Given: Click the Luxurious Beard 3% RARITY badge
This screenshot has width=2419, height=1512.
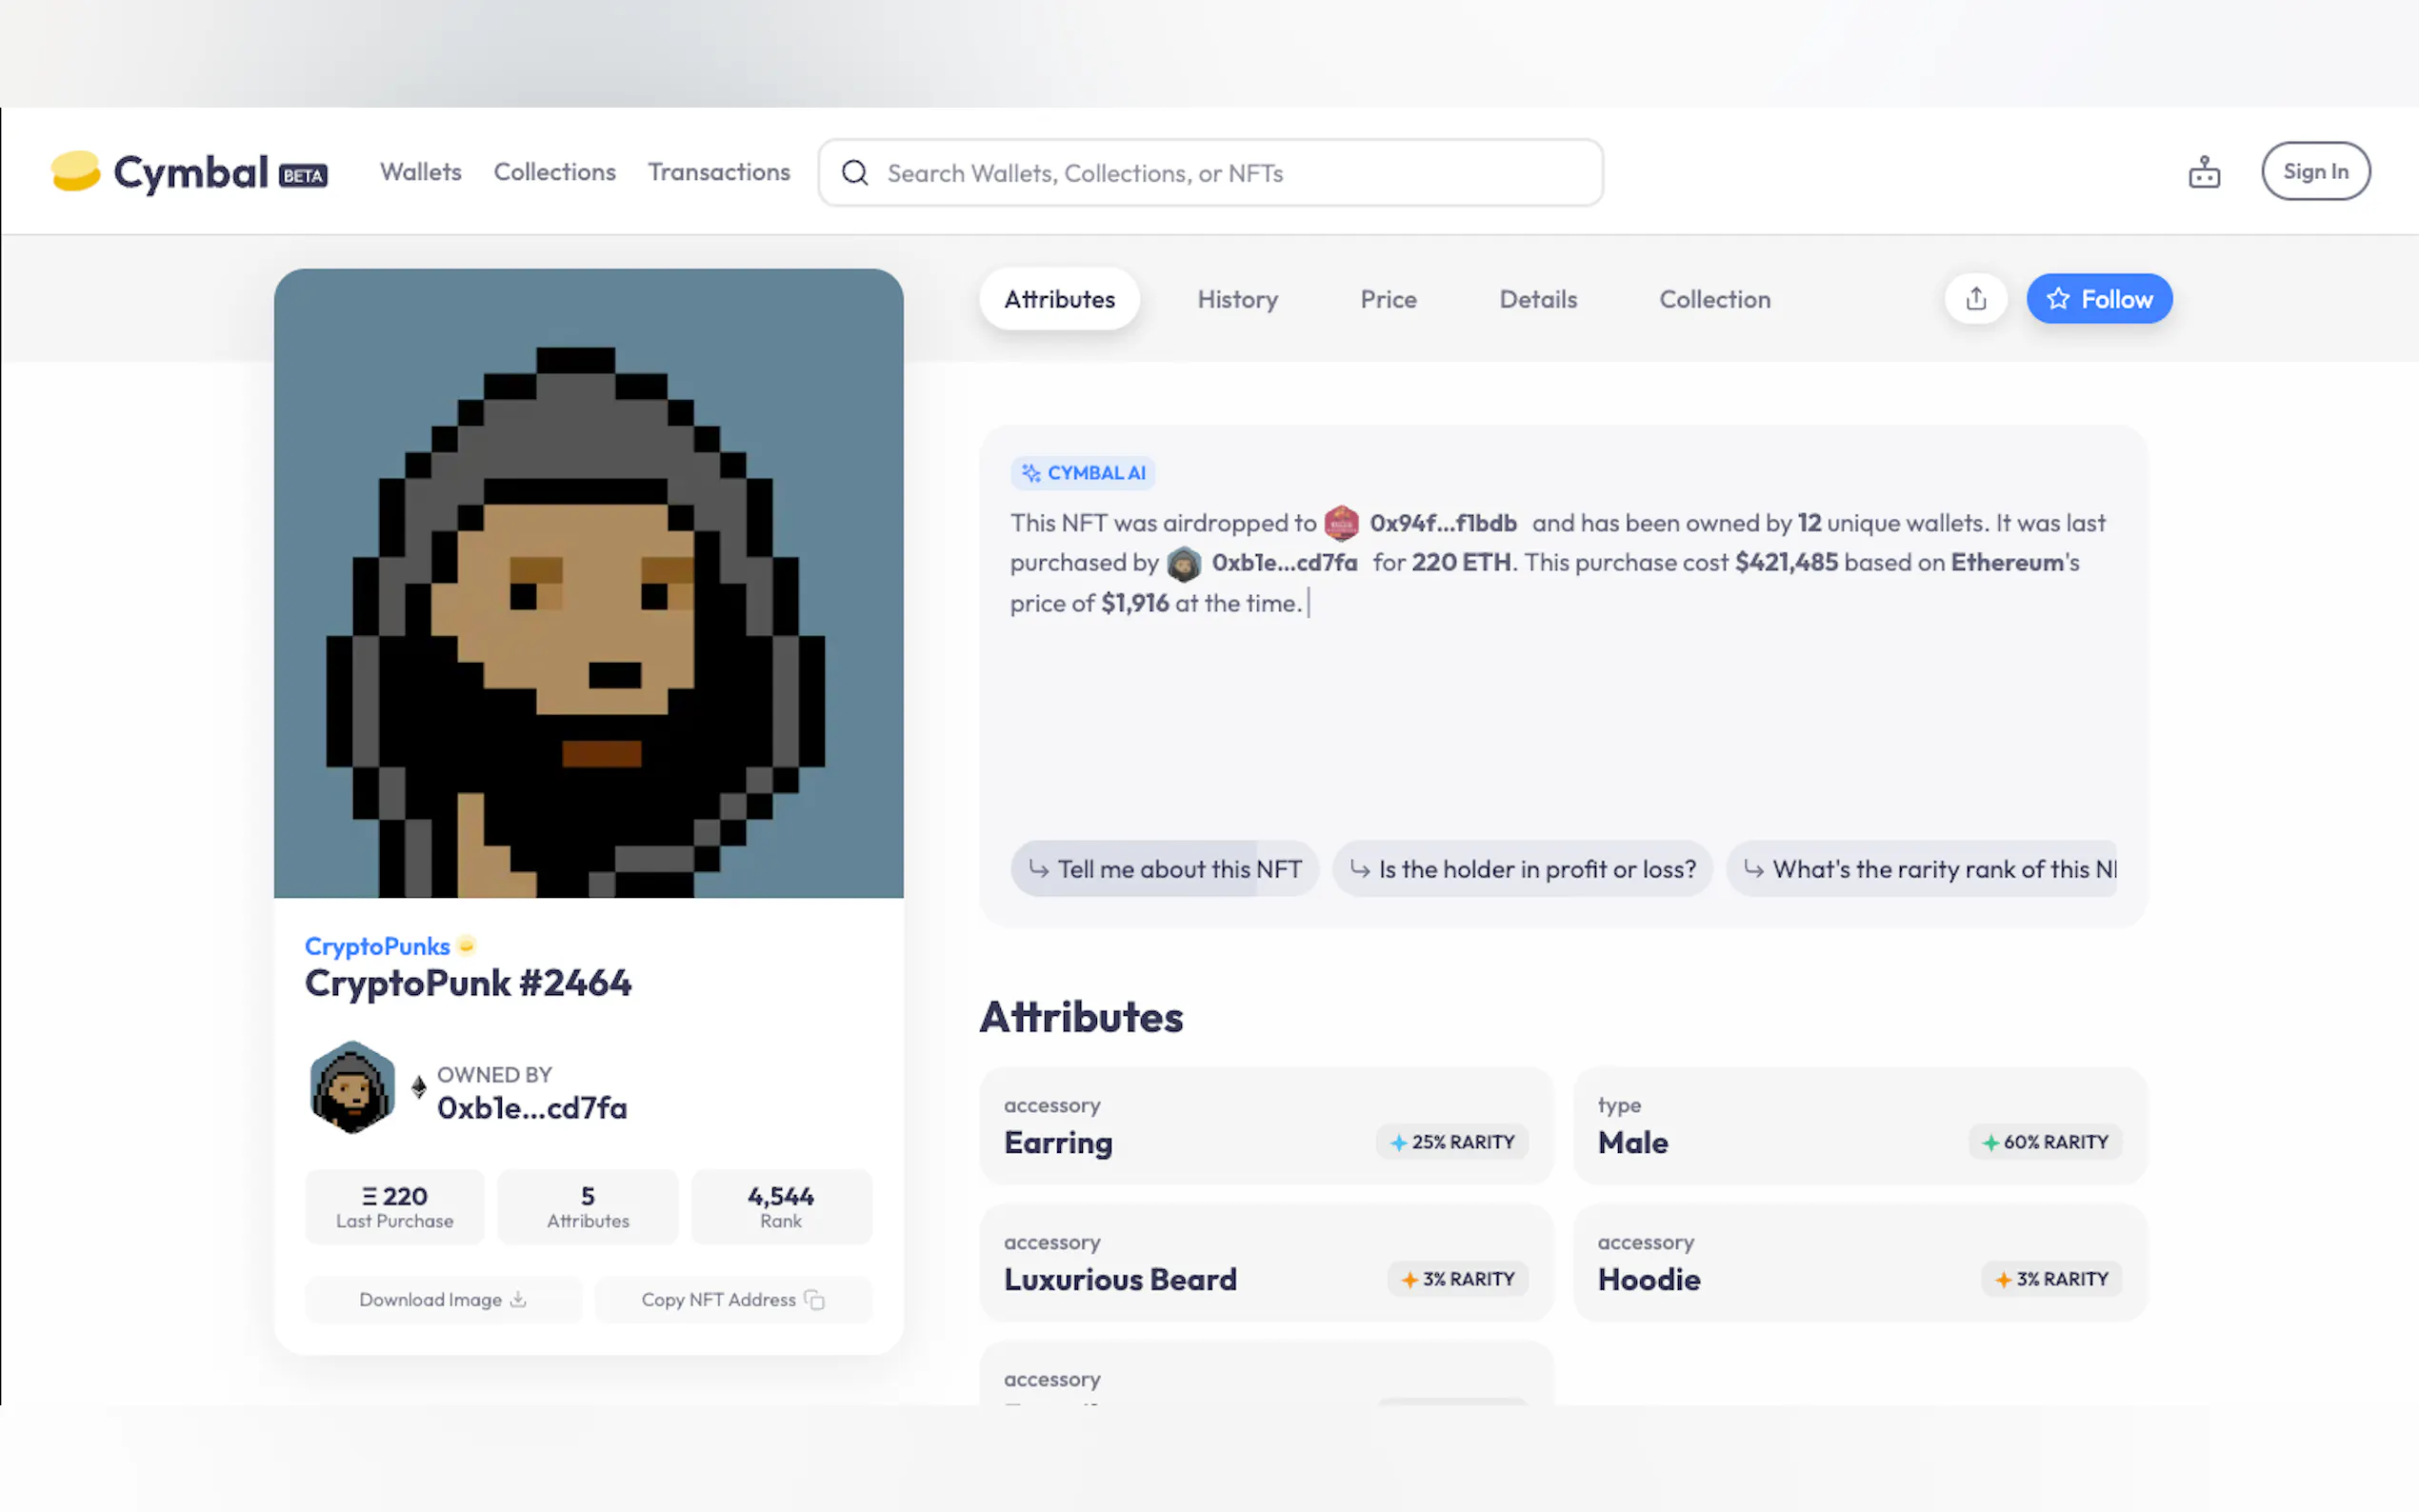Looking at the screenshot, I should [x=1458, y=1279].
